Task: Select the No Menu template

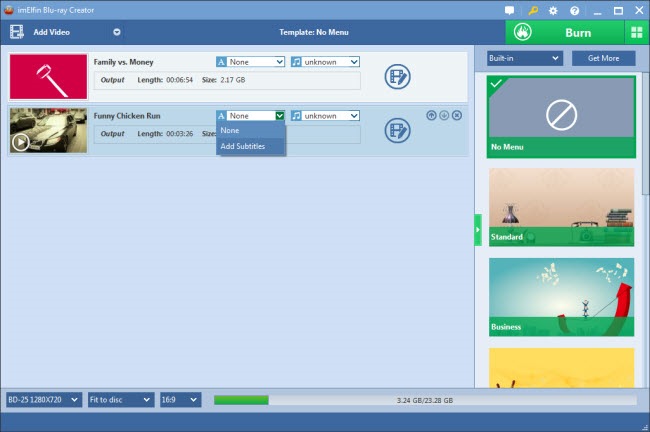Action: click(561, 116)
